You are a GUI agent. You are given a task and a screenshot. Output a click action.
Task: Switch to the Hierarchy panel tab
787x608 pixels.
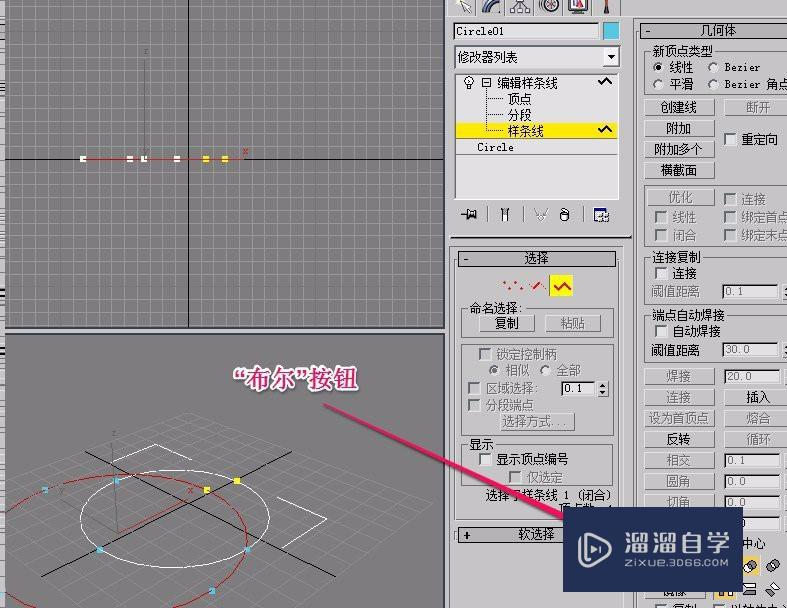[520, 7]
